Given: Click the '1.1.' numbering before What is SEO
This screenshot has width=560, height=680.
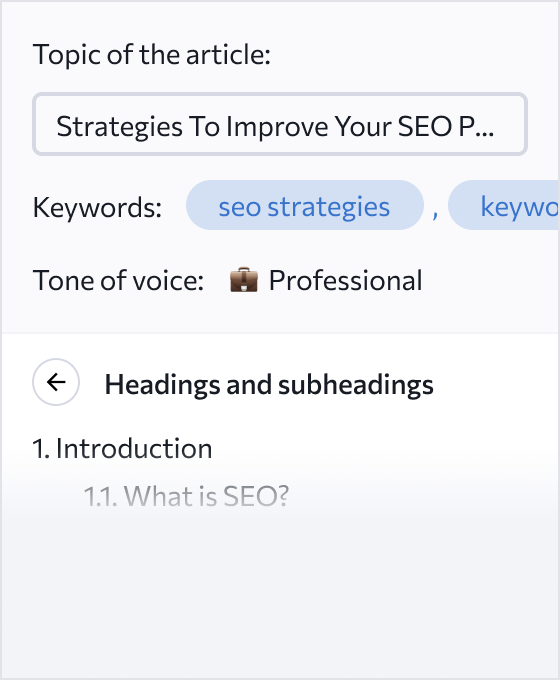Looking at the screenshot, I should coord(101,496).
